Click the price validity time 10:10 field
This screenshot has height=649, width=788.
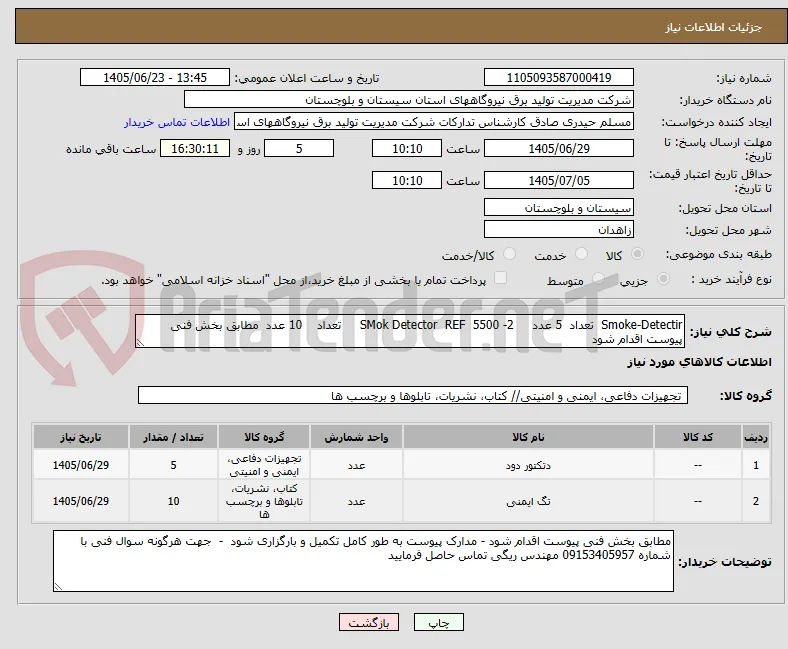(407, 180)
